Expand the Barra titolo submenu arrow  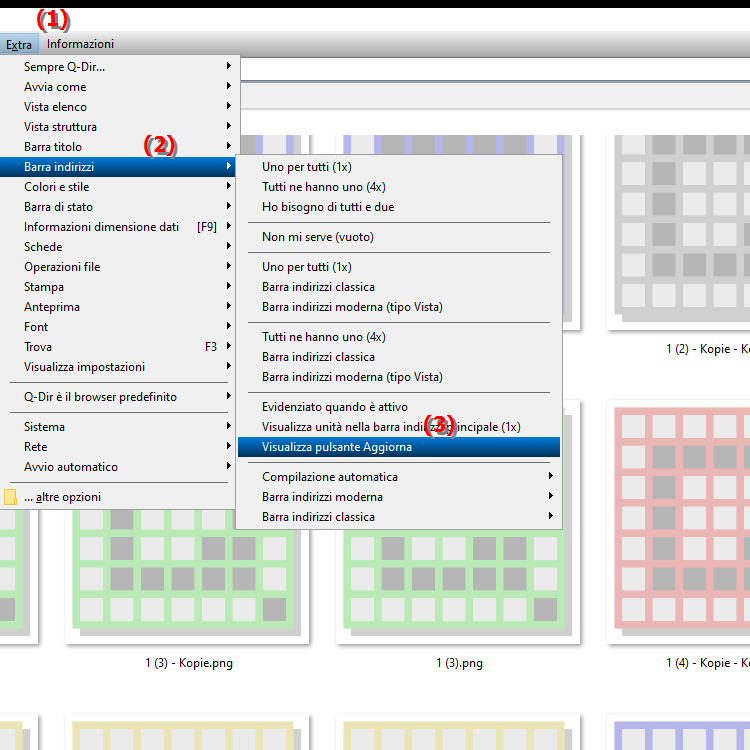pos(229,146)
